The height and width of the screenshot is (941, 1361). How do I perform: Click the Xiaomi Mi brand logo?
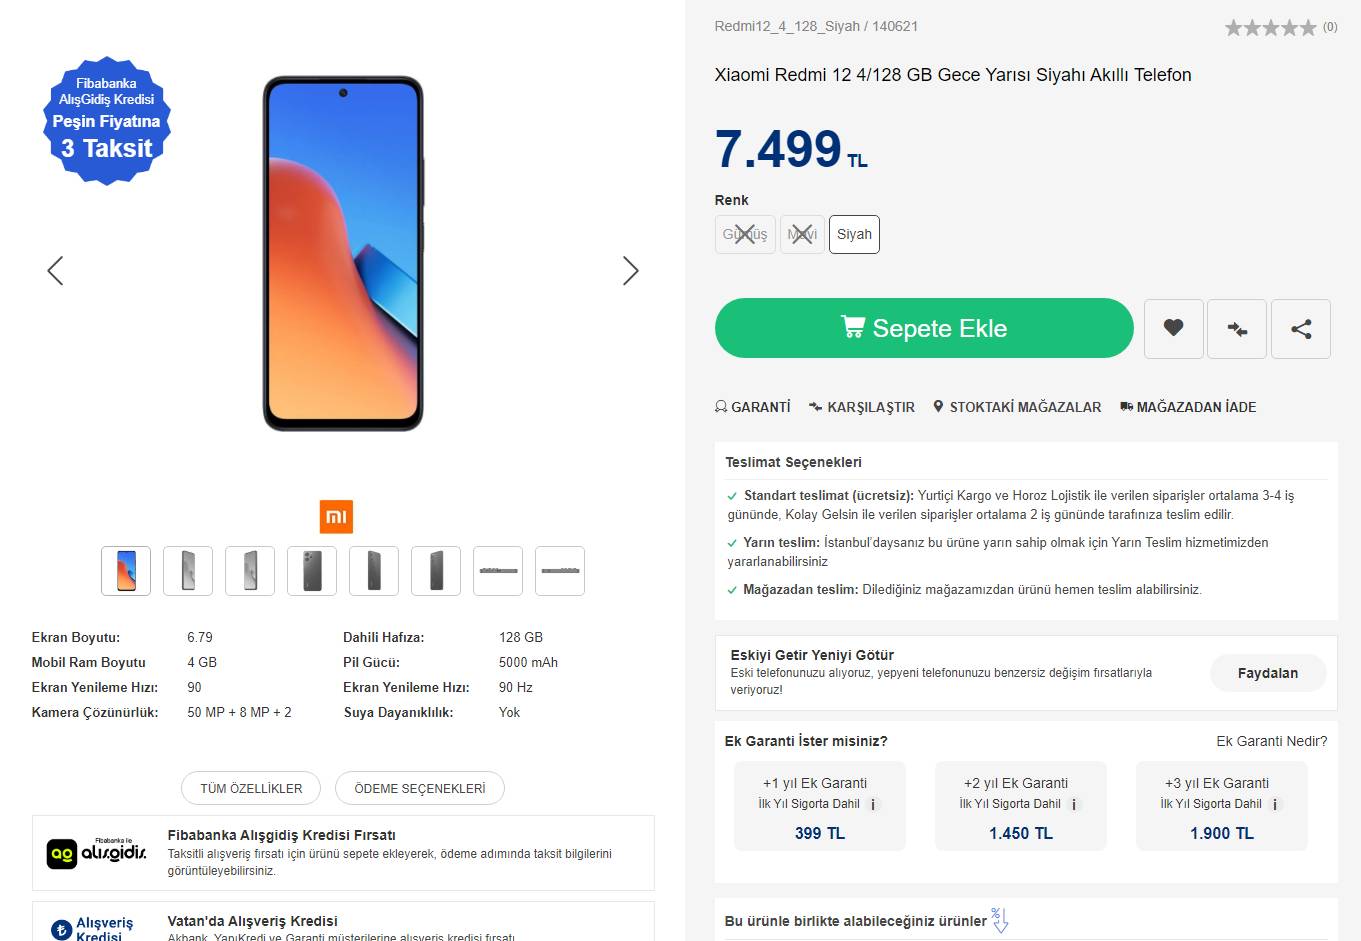336,517
